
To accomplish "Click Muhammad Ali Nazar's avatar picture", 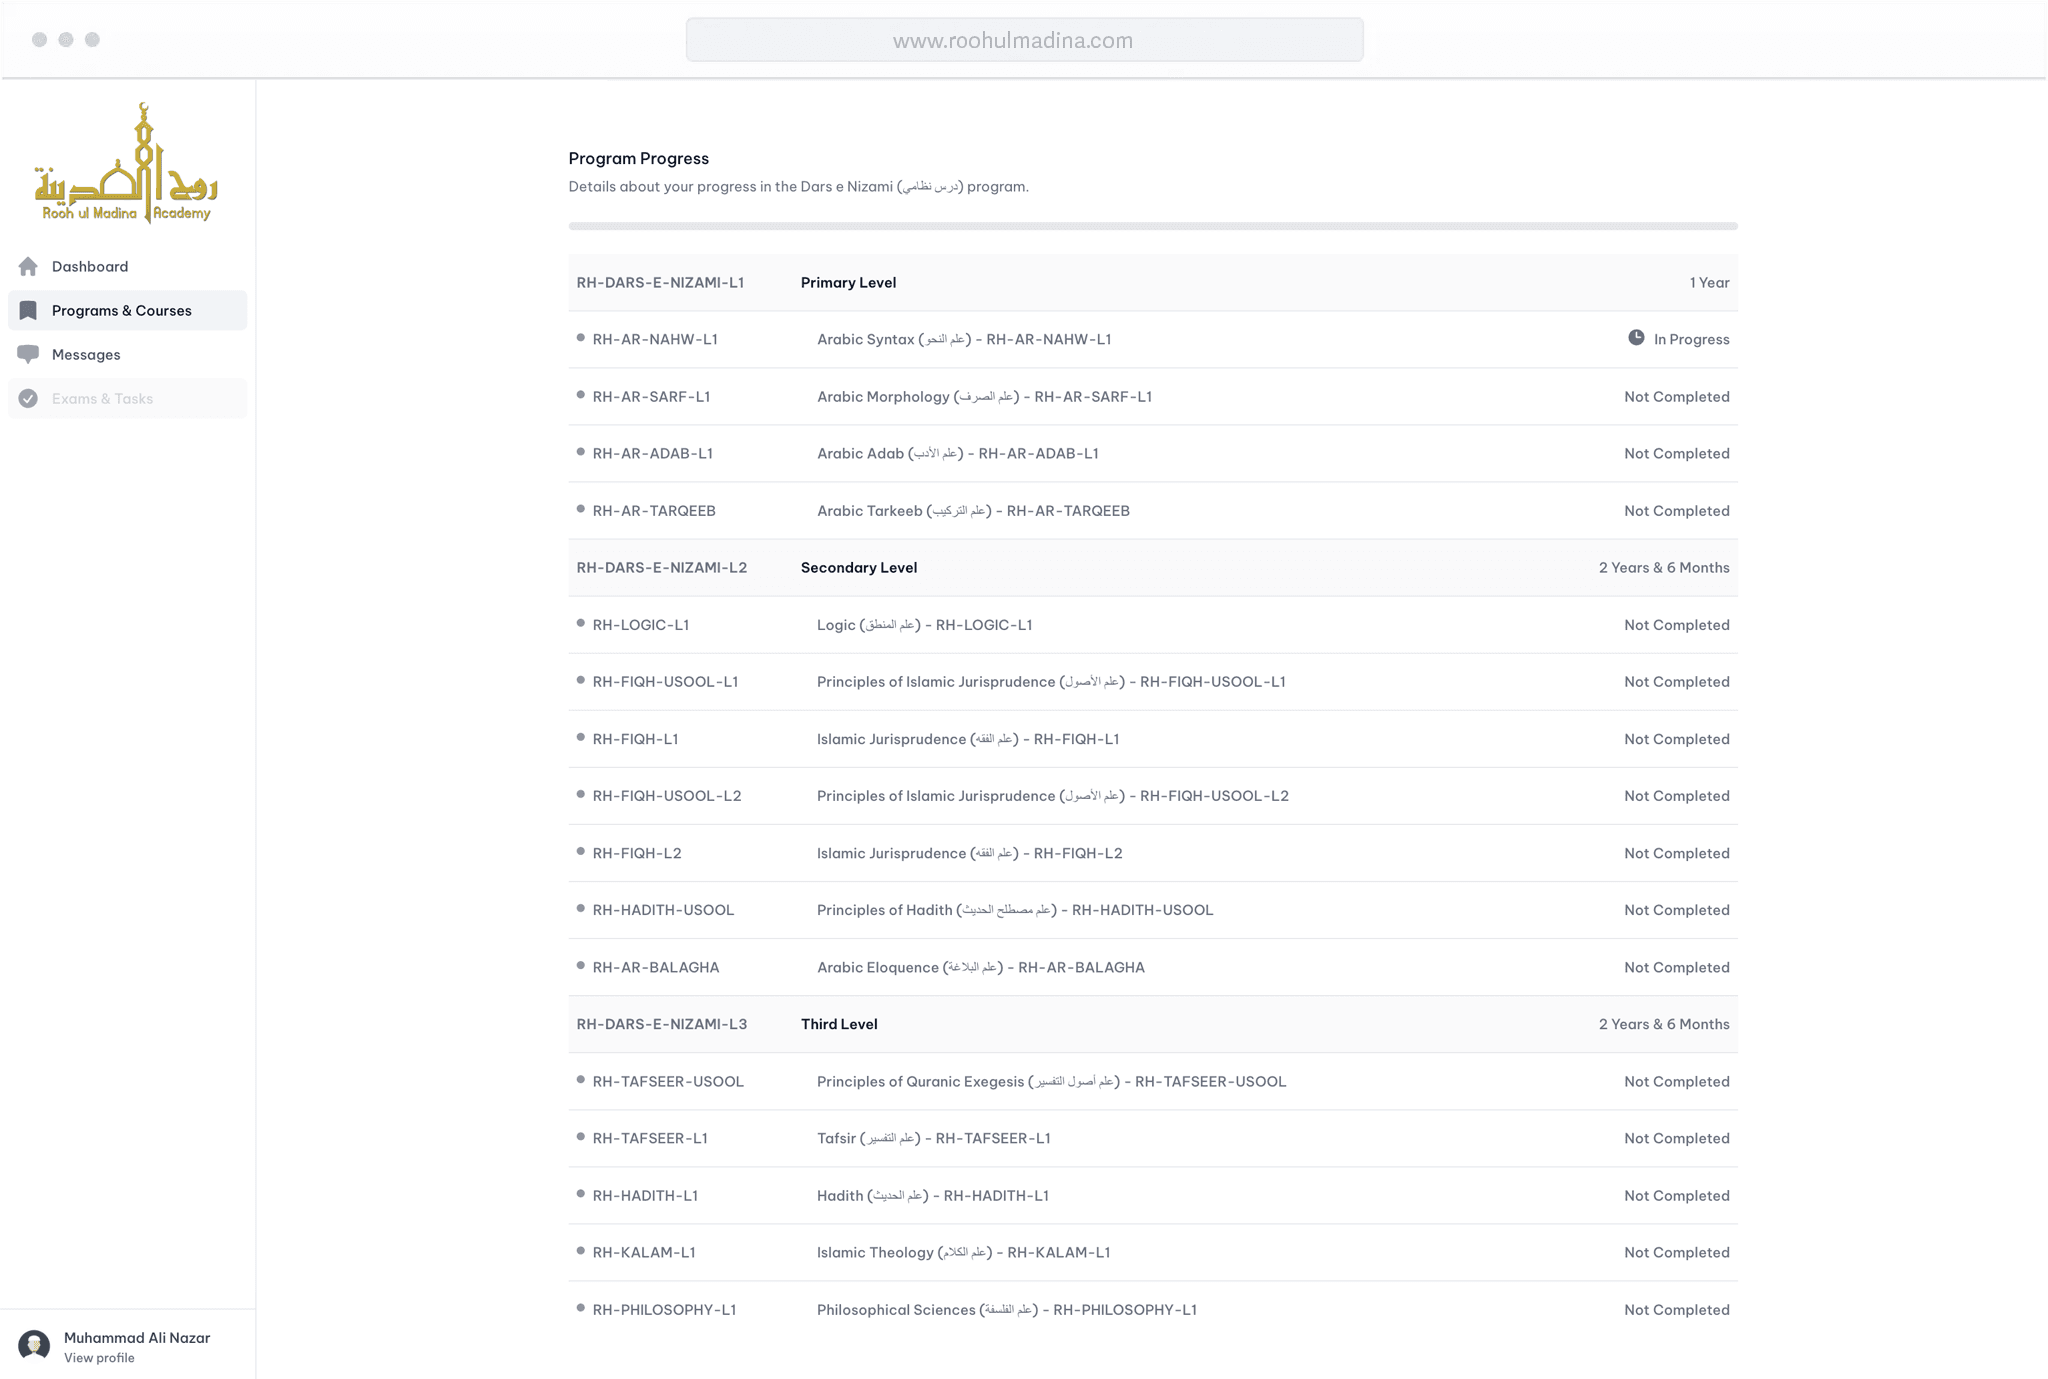I will coord(34,1345).
